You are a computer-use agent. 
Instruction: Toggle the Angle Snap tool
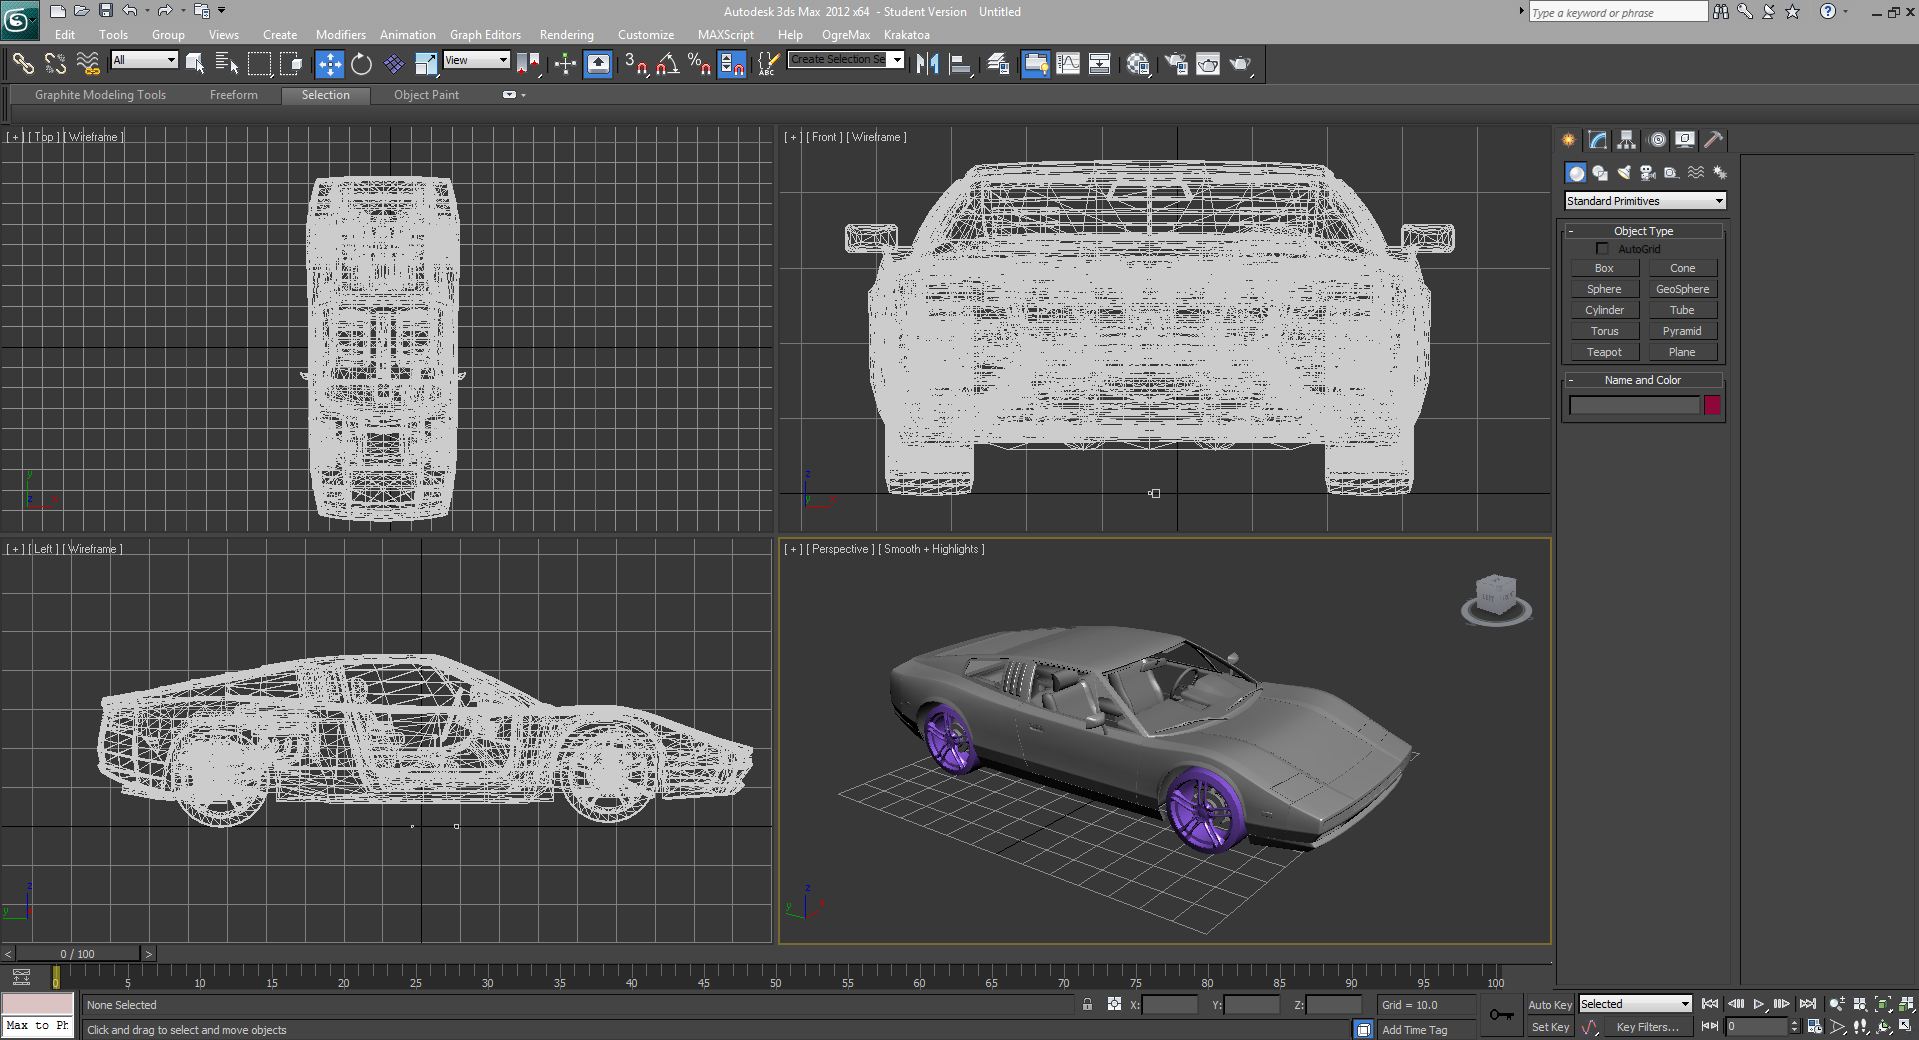pos(667,64)
